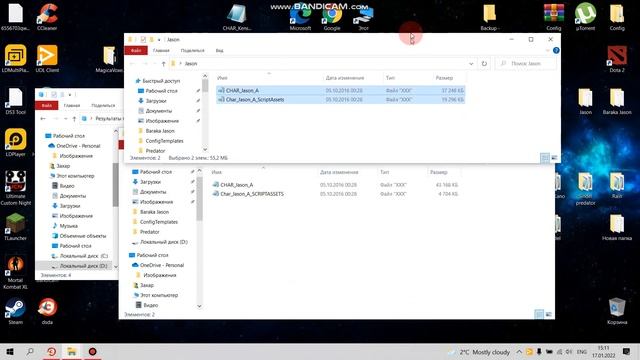640x360 pixels.
Task: Open the Главная tab in Результаты window
Action: [72, 105]
